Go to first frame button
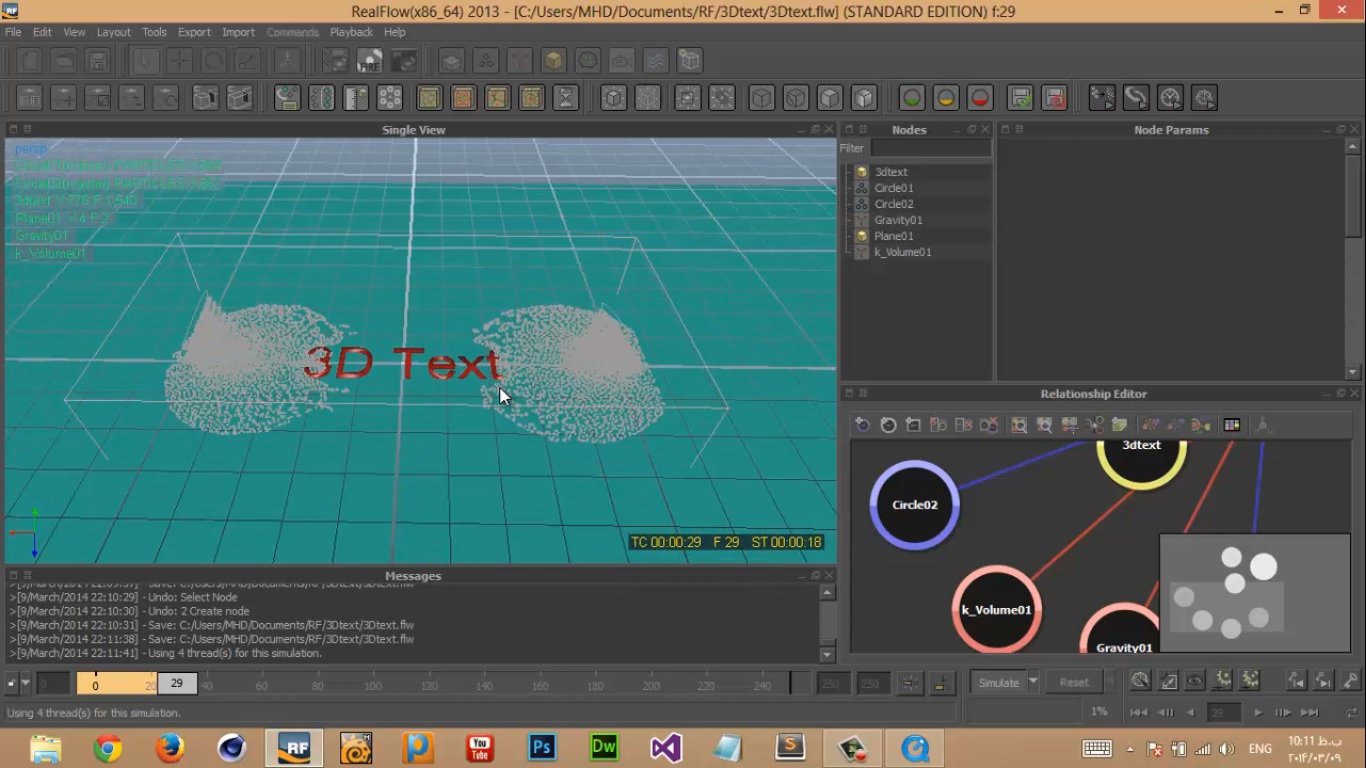 click(1138, 712)
